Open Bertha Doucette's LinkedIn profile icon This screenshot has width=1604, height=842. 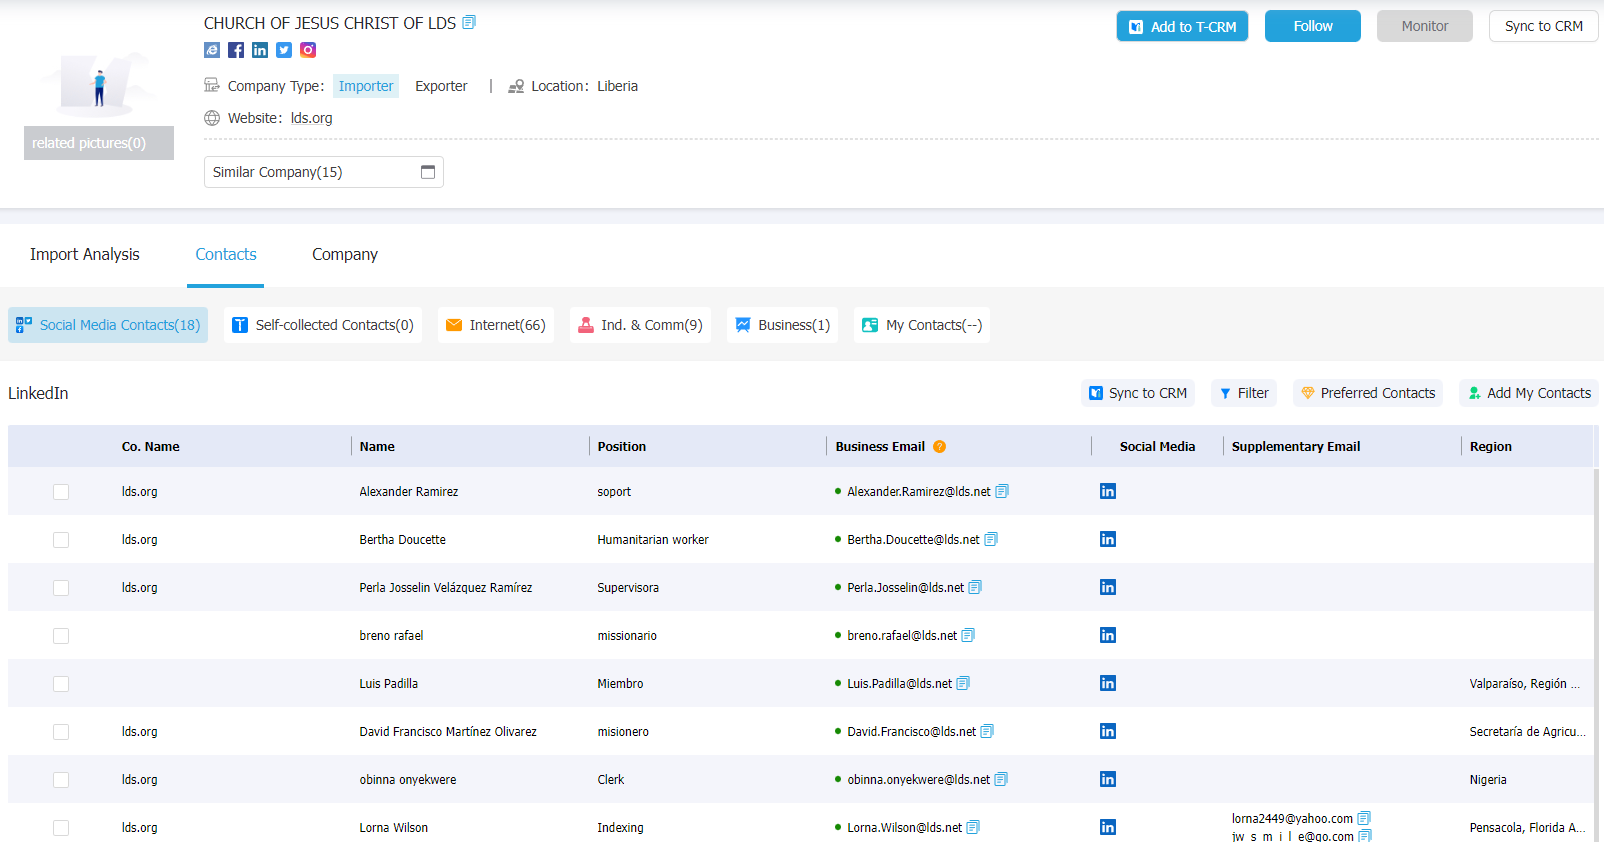(1108, 539)
